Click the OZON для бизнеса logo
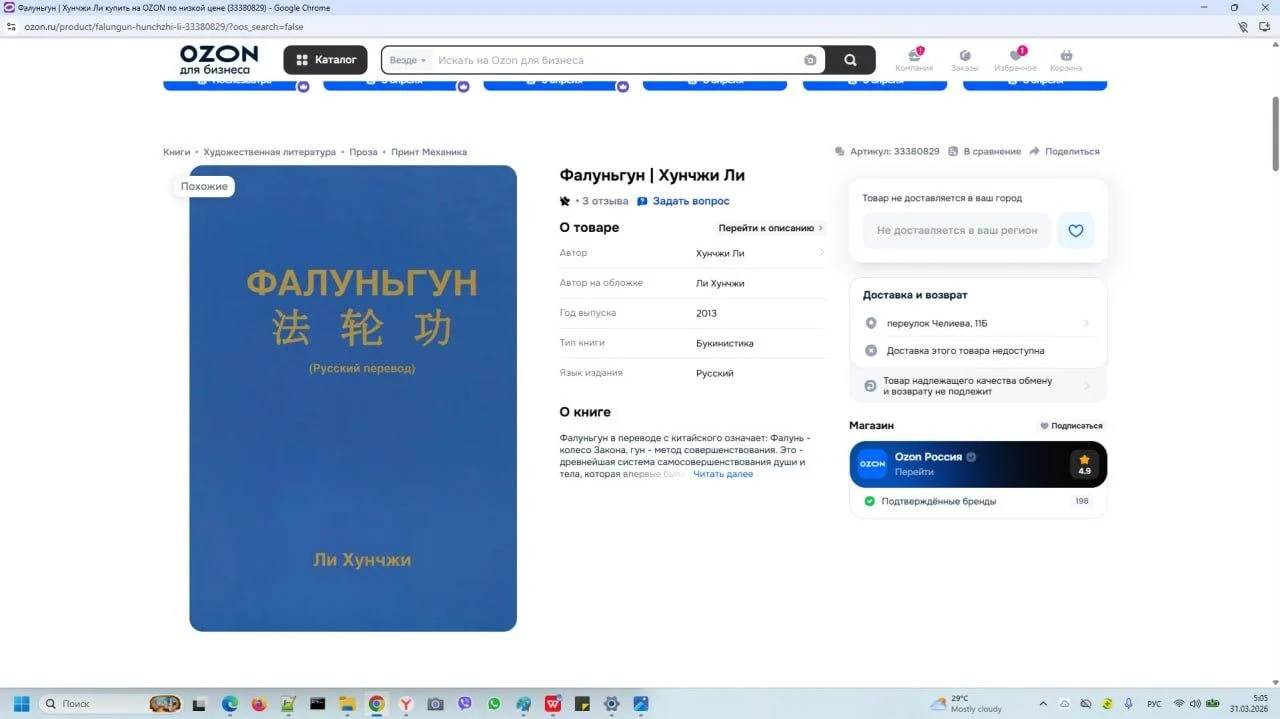 click(x=219, y=60)
